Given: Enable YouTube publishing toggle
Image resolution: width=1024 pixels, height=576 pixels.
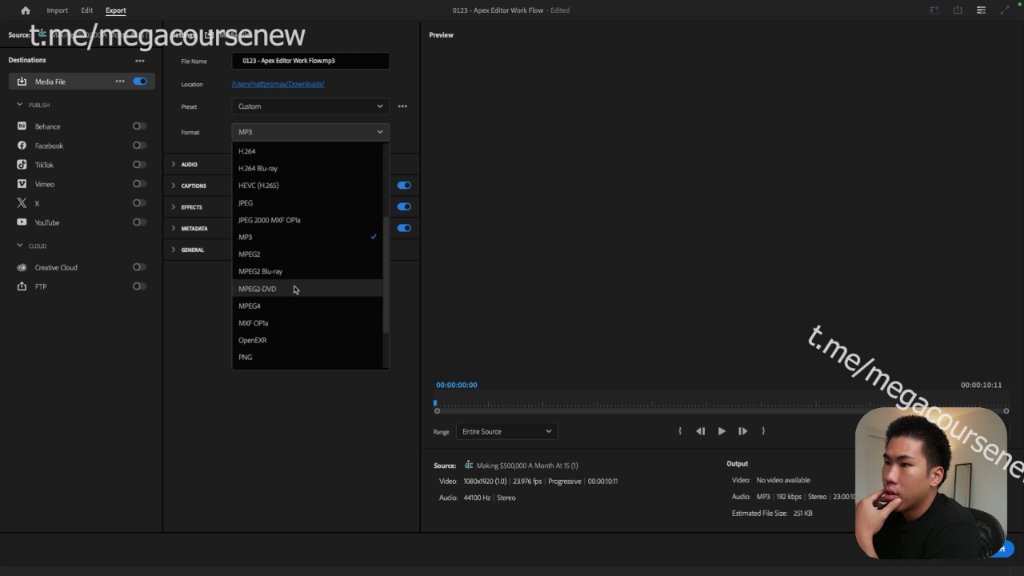Looking at the screenshot, I should [139, 222].
